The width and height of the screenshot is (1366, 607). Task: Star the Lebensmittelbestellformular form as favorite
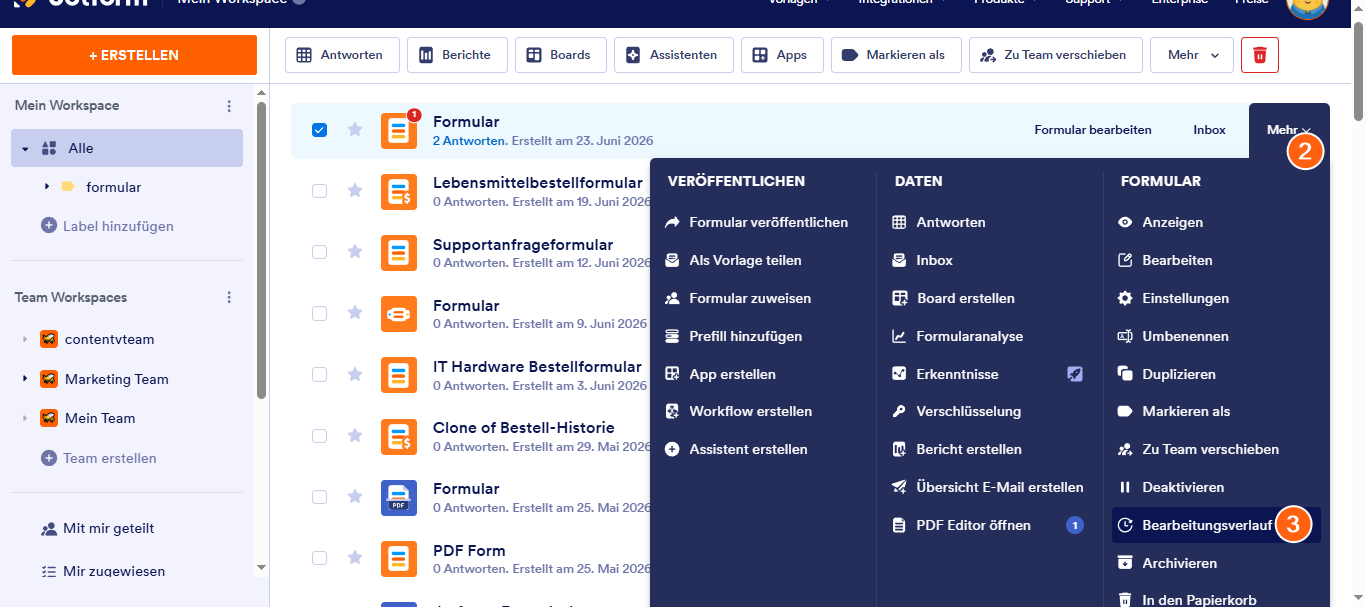(355, 190)
